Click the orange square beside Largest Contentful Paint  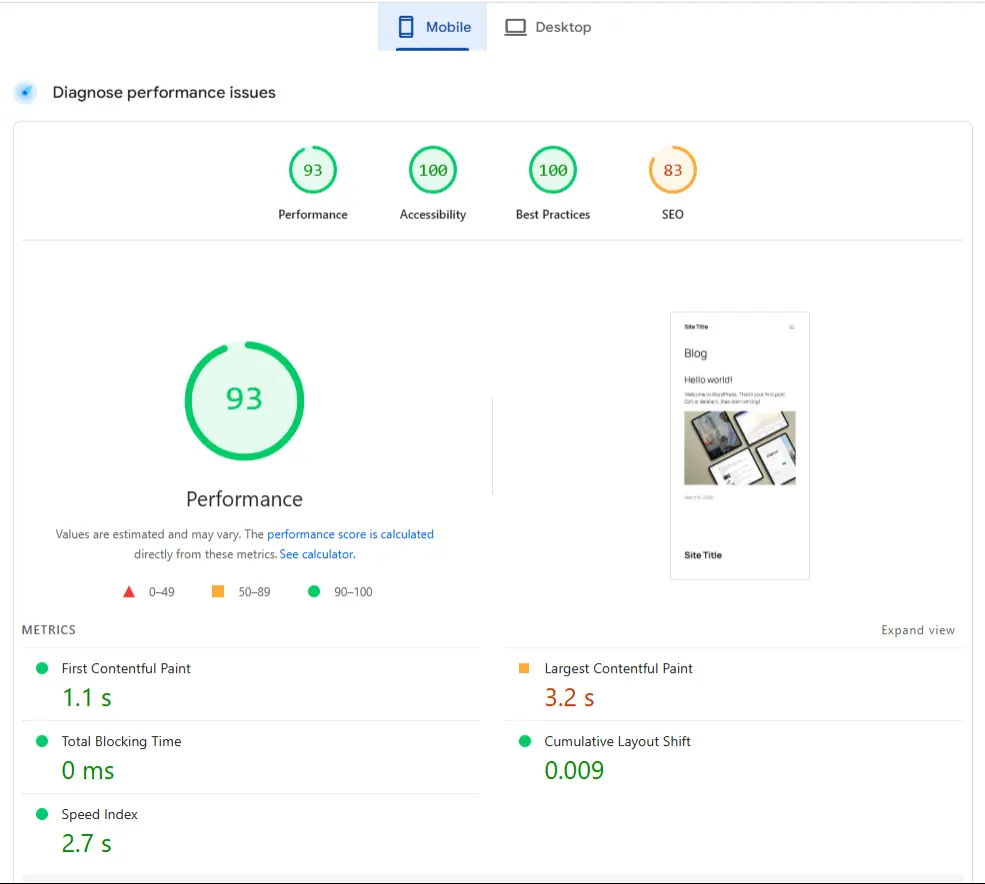(x=525, y=668)
